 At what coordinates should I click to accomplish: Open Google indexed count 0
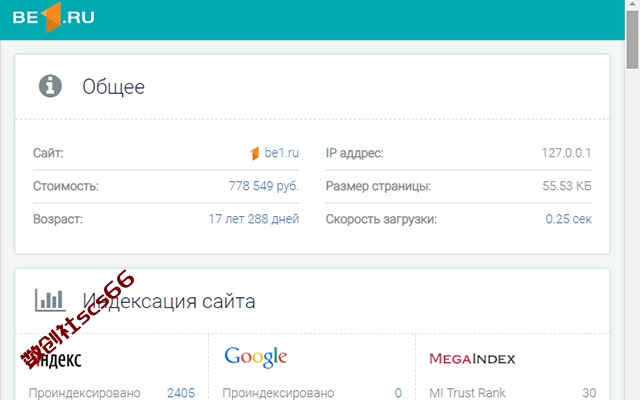coord(398,393)
